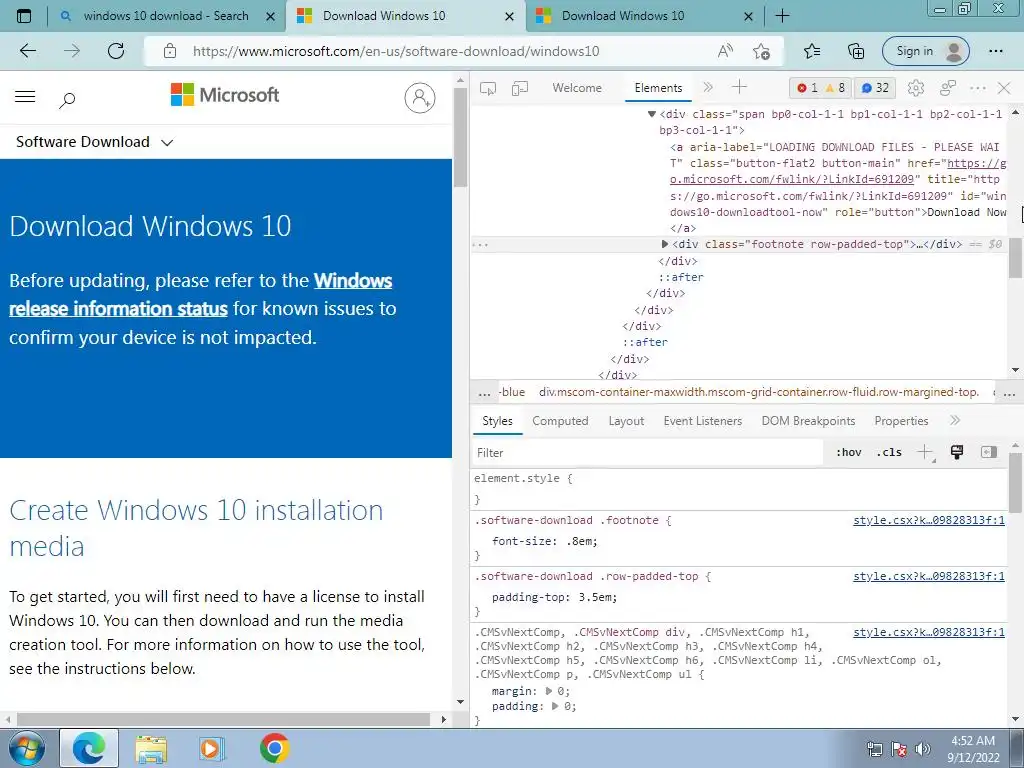Click breadcrumb left ellipsis button
This screenshot has height=768, width=1024.
point(485,393)
